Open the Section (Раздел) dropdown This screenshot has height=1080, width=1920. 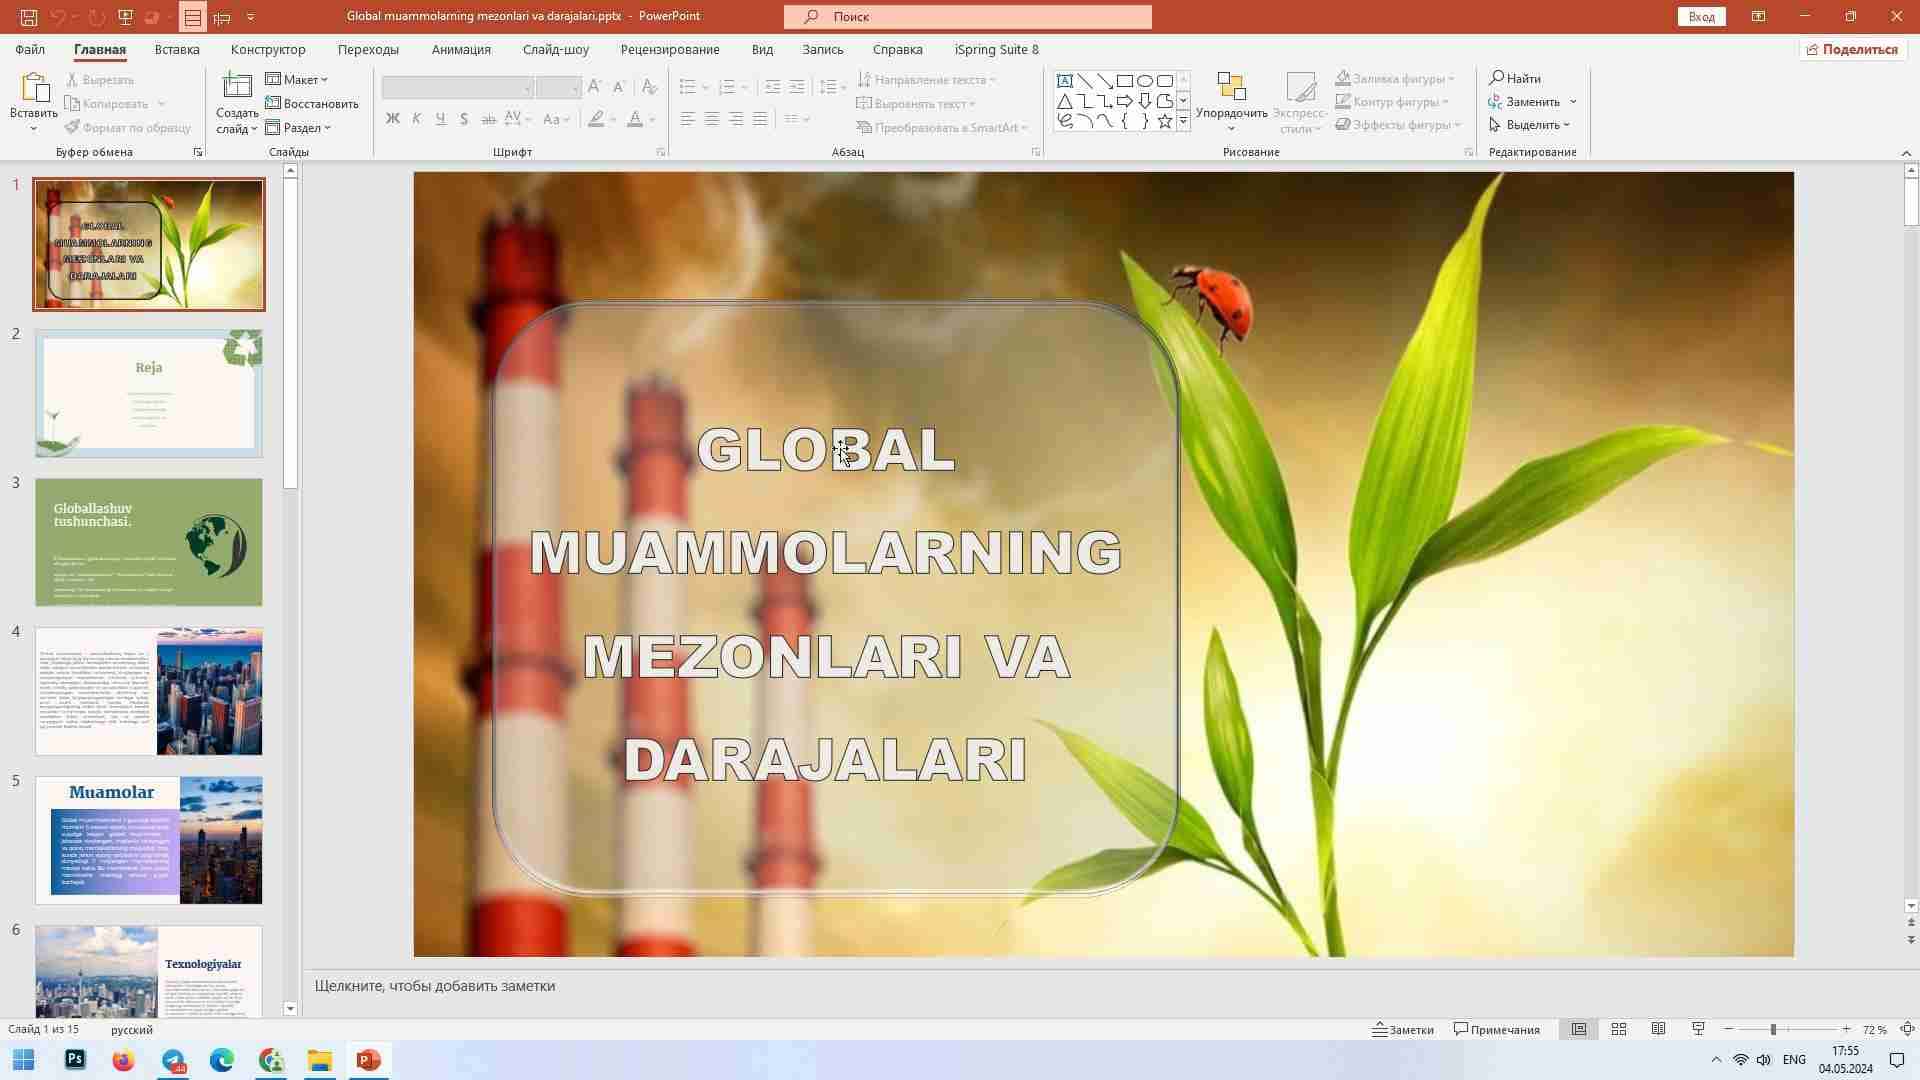click(x=299, y=128)
